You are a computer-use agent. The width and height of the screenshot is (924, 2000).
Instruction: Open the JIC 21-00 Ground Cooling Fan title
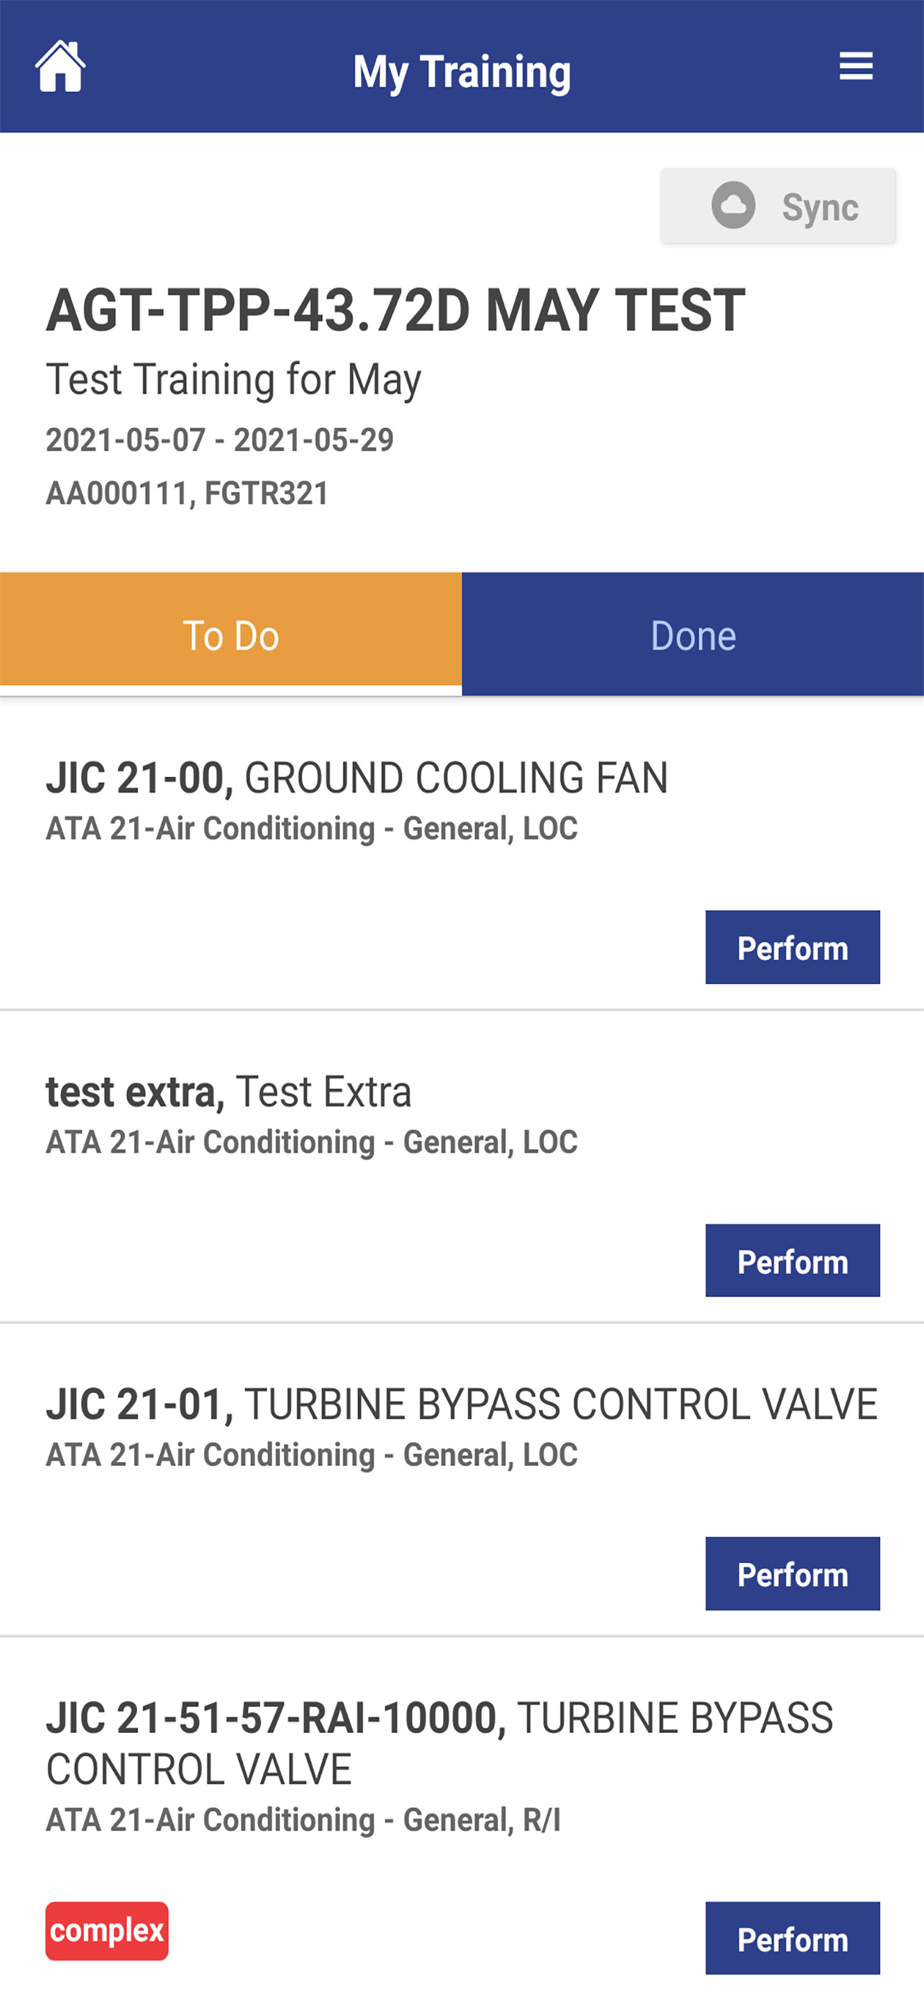(x=357, y=778)
